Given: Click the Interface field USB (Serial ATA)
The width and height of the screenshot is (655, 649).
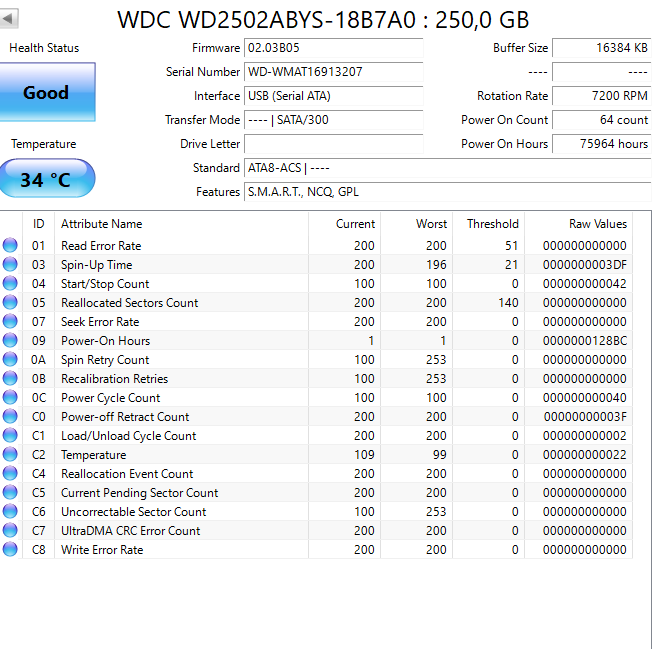Looking at the screenshot, I should click(333, 96).
